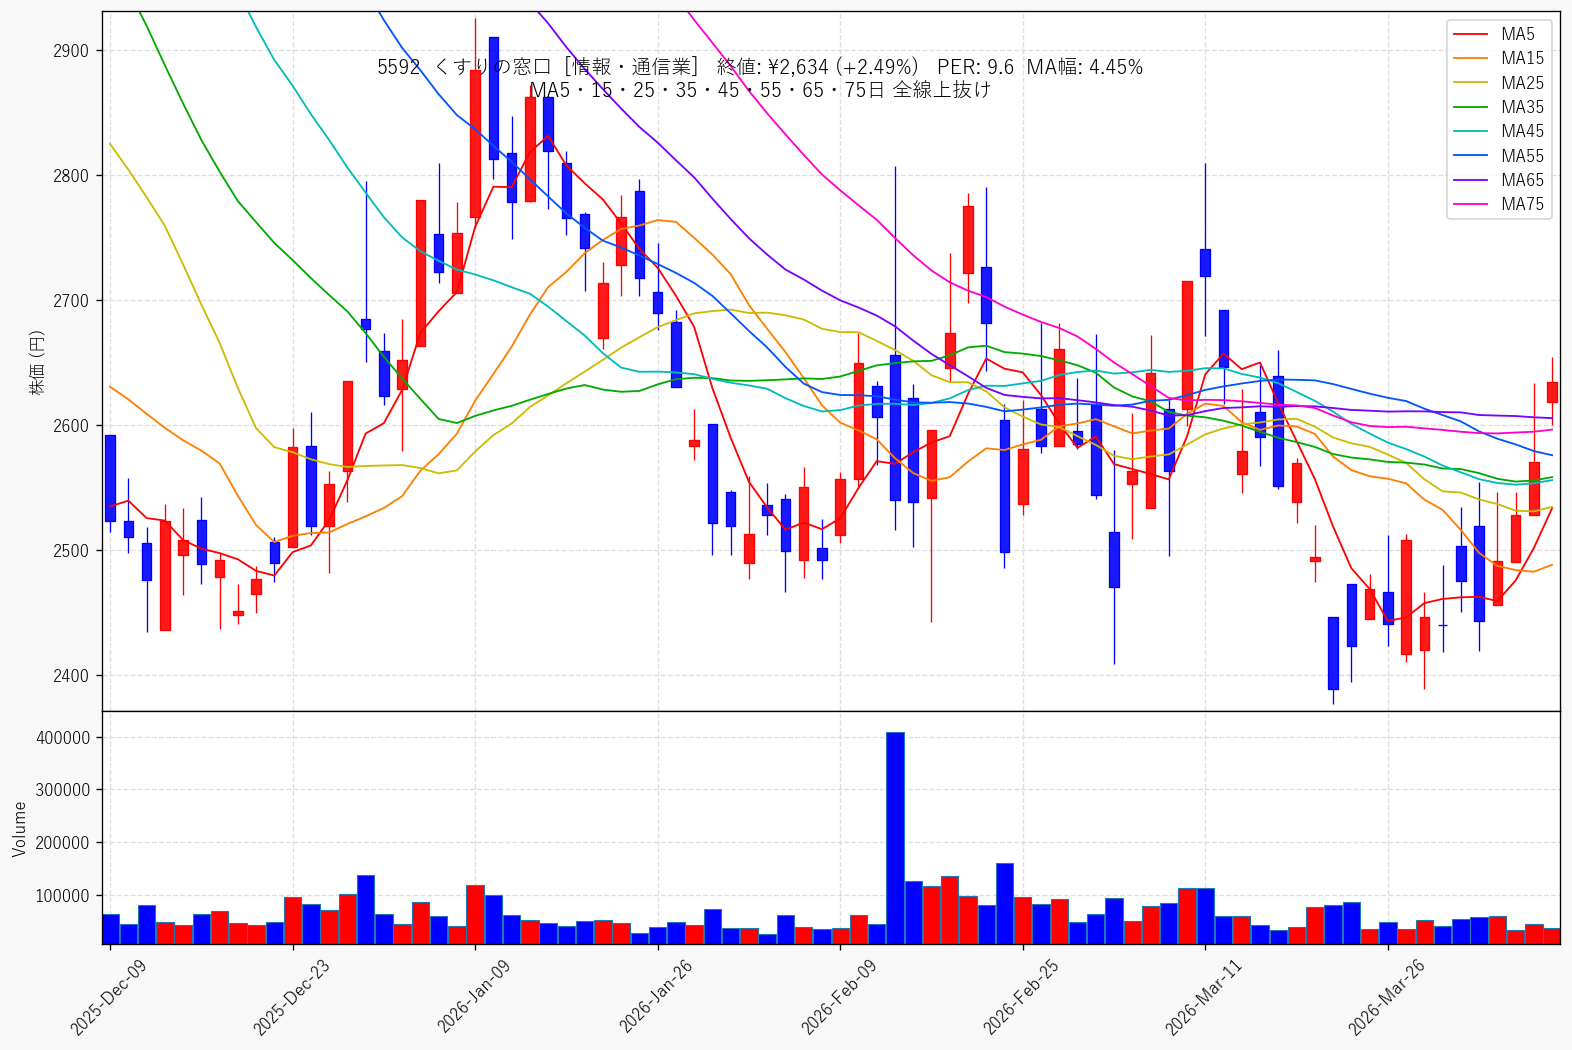This screenshot has height=1050, width=1572.
Task: Select the MA65 purple legend entry
Action: tap(1499, 180)
